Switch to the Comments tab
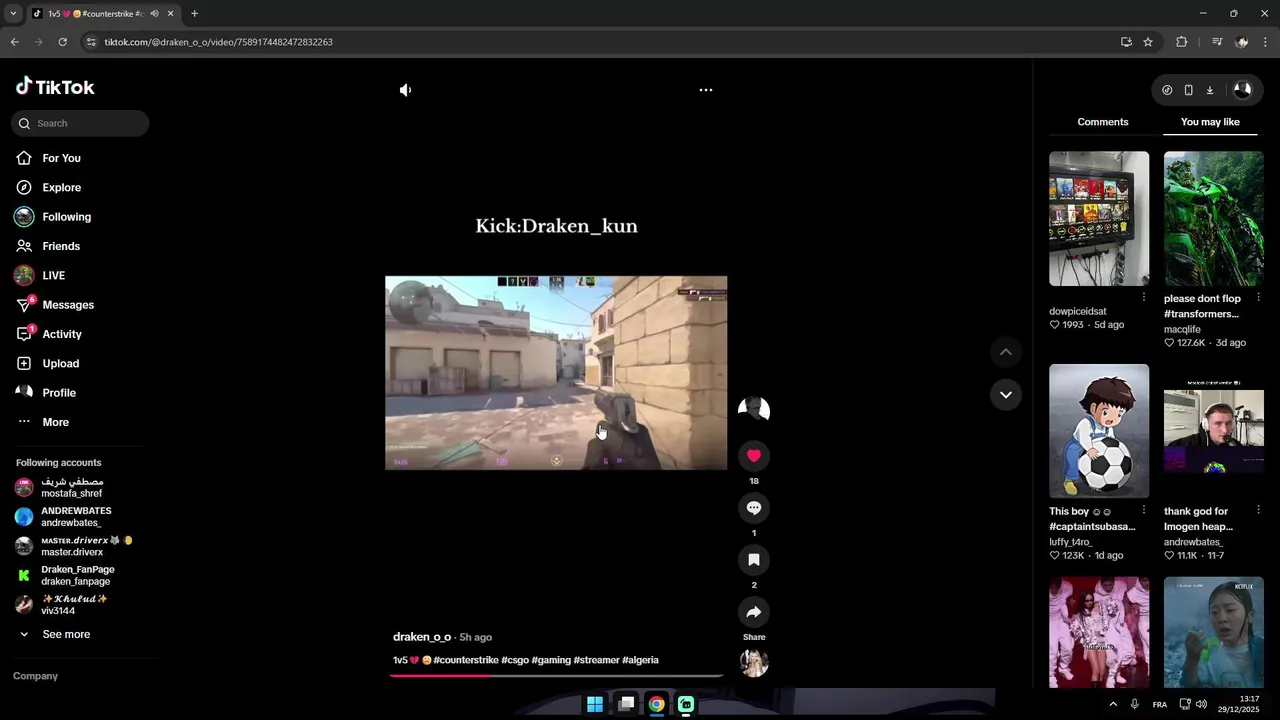The height and width of the screenshot is (720, 1280). click(x=1103, y=122)
